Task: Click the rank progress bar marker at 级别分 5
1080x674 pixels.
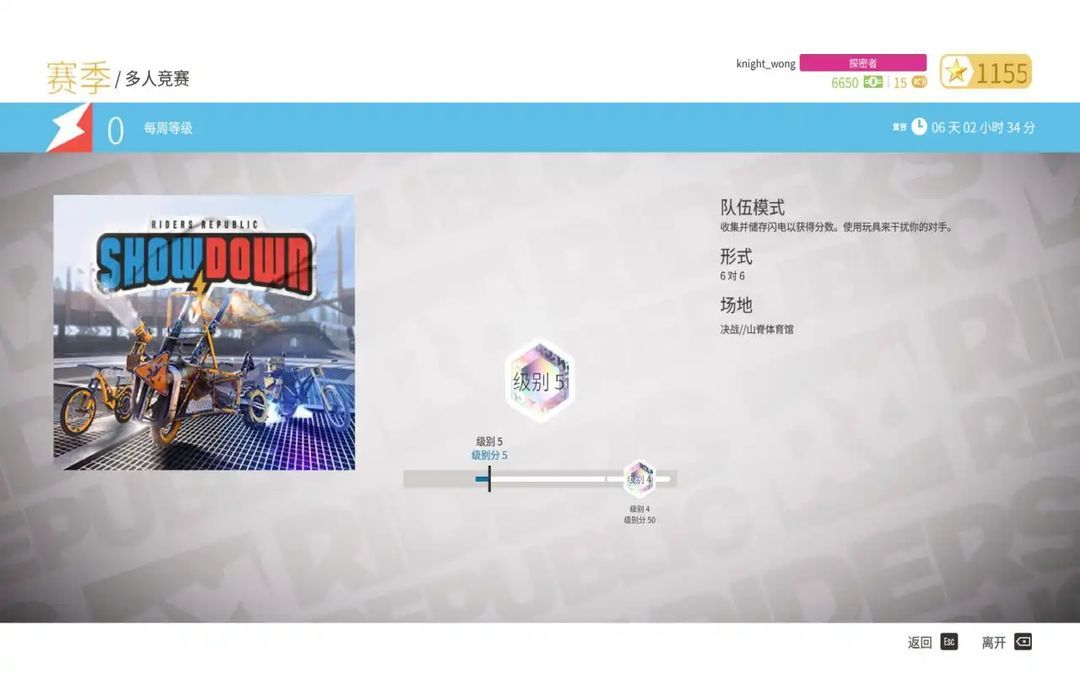Action: click(489, 478)
